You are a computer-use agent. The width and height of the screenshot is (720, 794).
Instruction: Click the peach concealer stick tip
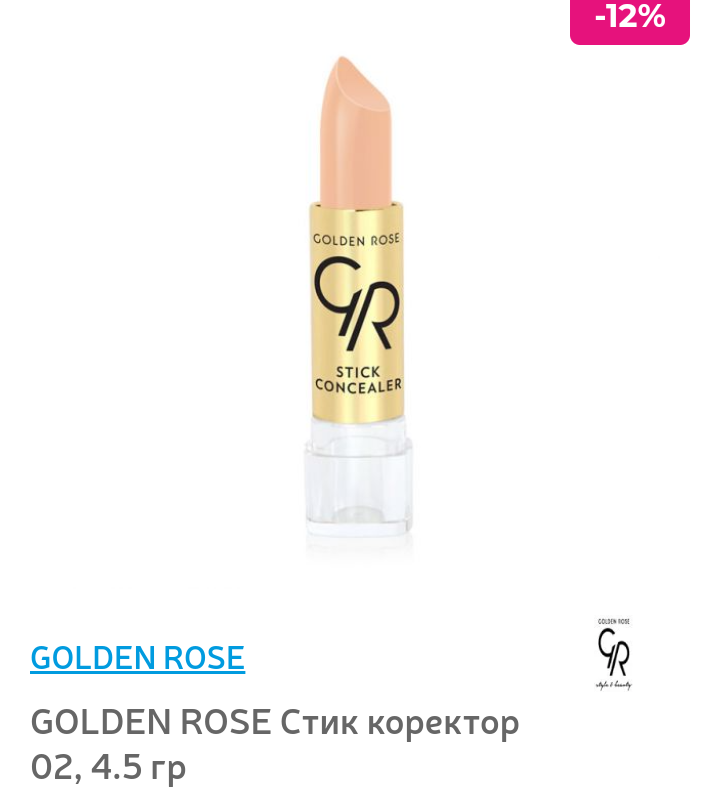click(x=356, y=86)
